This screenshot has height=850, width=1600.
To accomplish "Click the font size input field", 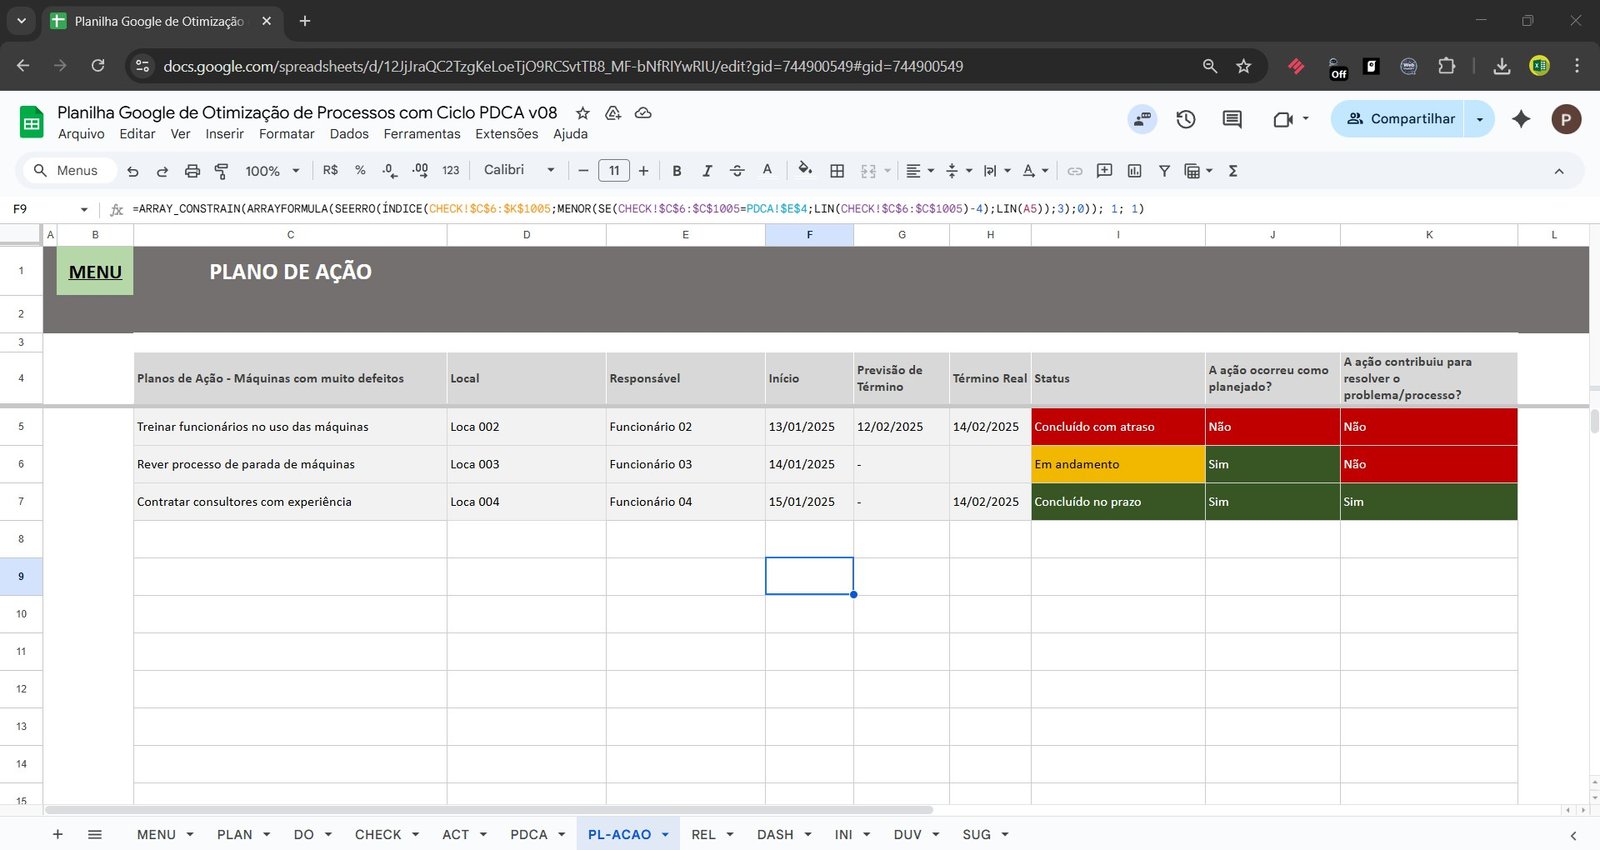I will [x=614, y=171].
